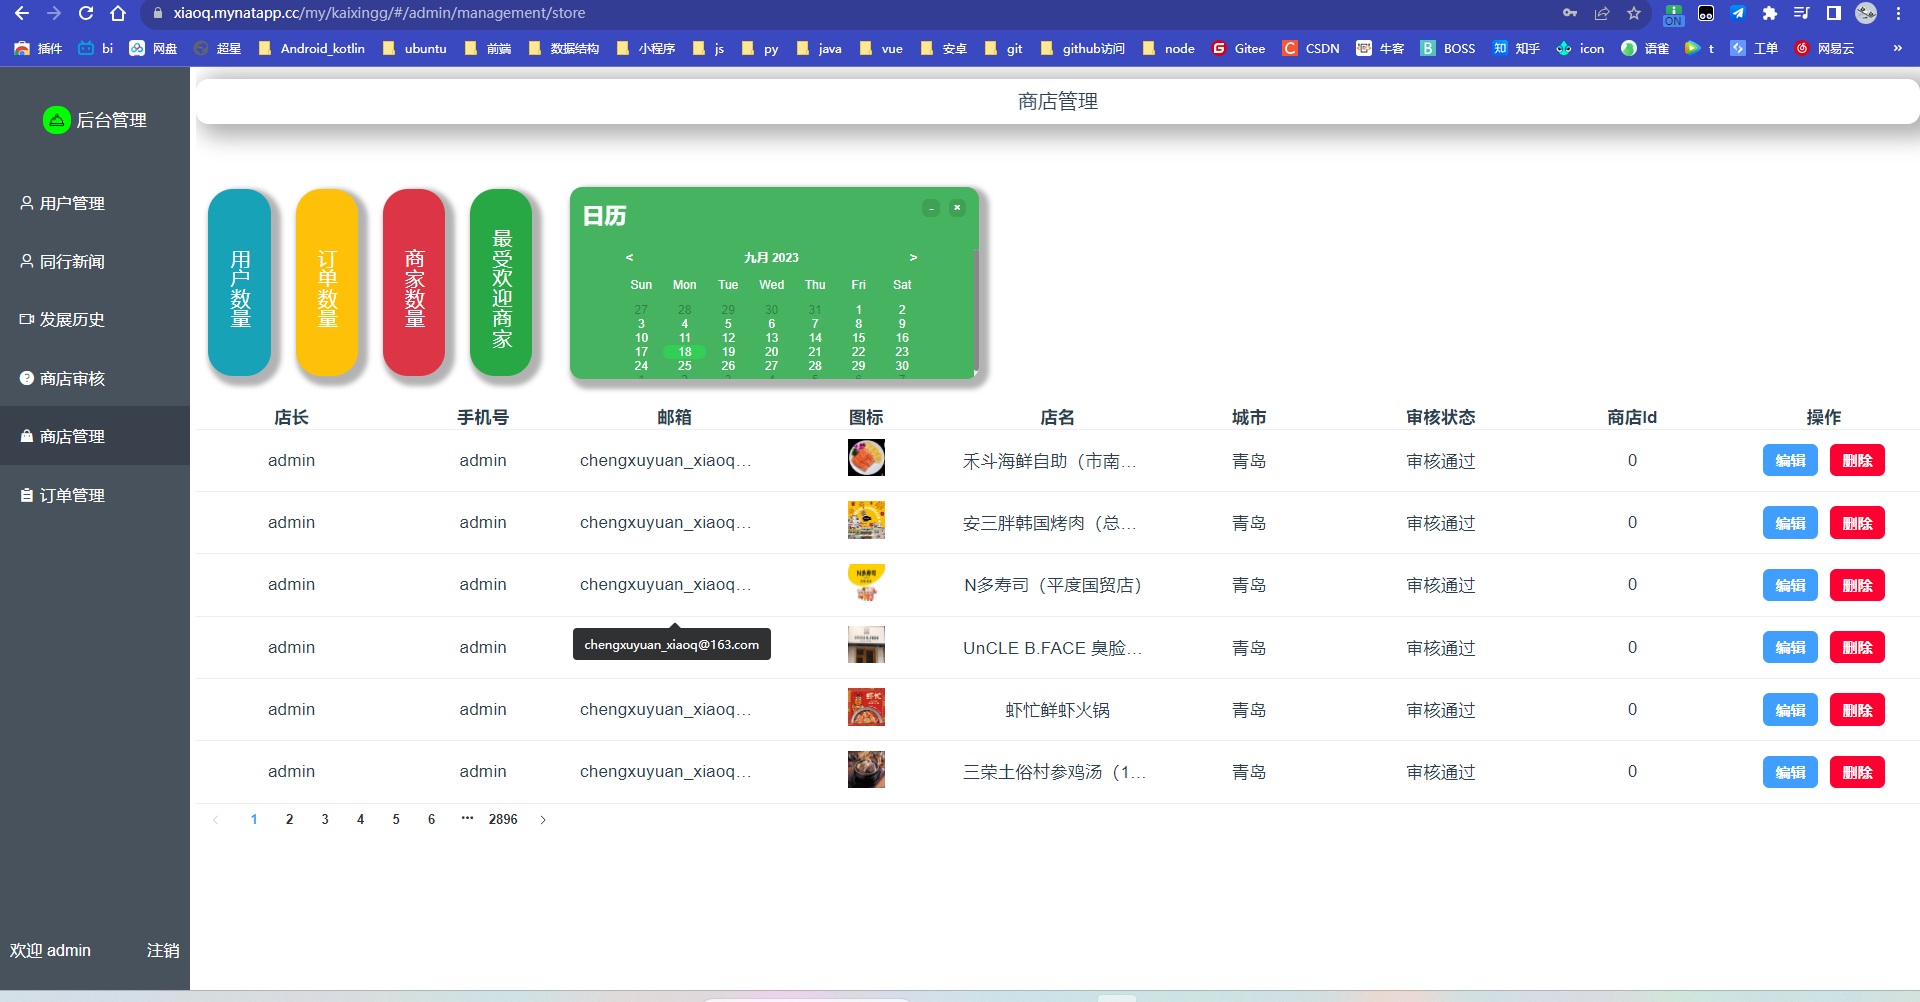Select date 18 in calendar
This screenshot has width=1920, height=1002.
pyautogui.click(x=685, y=352)
